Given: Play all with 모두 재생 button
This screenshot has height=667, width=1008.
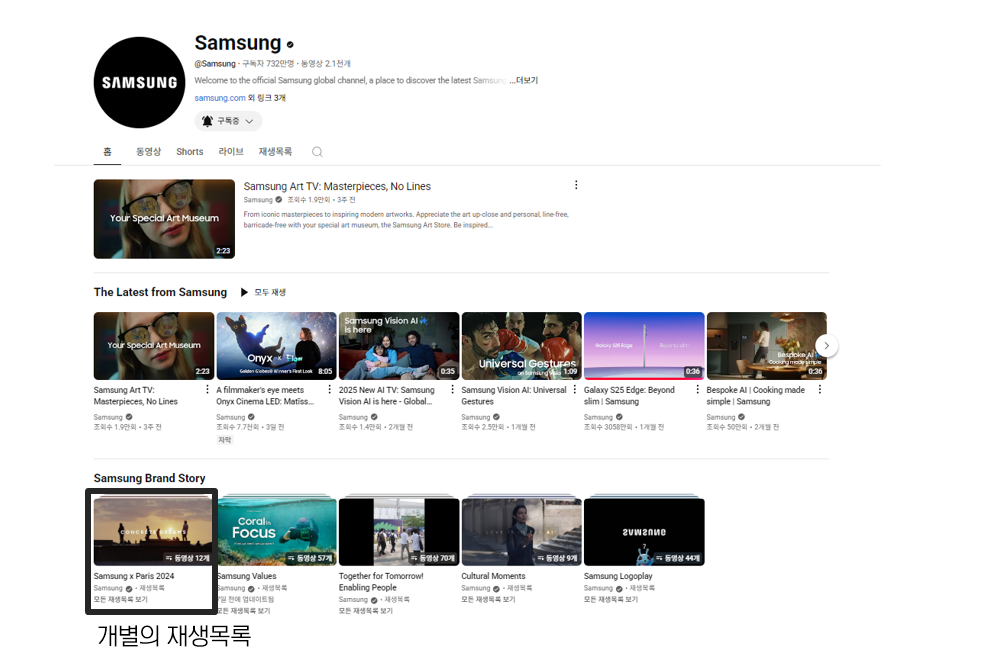Looking at the screenshot, I should click(x=264, y=292).
